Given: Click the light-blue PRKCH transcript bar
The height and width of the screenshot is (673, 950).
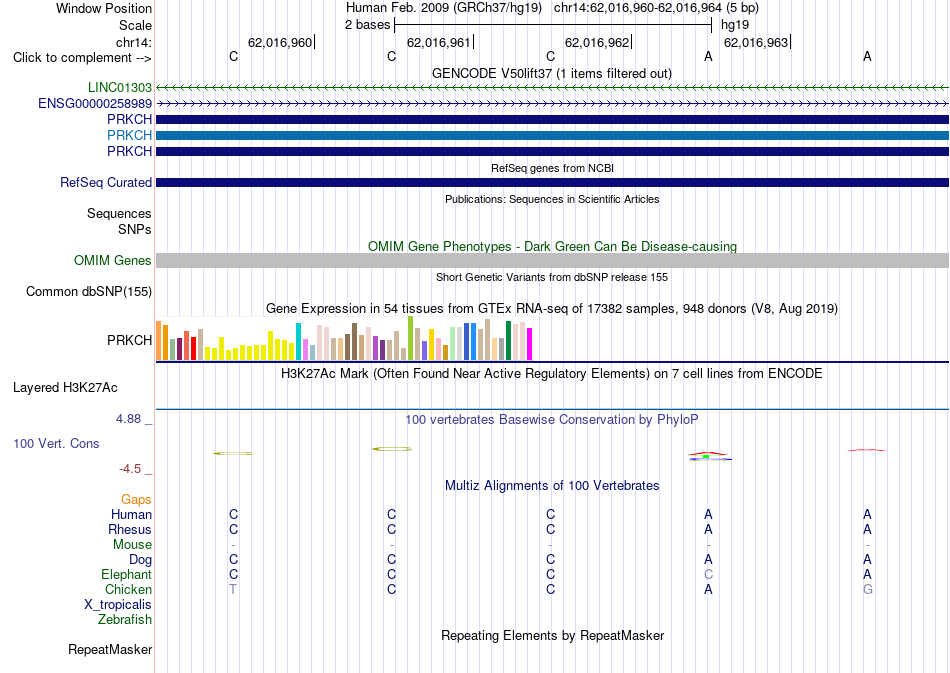Looking at the screenshot, I should pyautogui.click(x=553, y=135).
